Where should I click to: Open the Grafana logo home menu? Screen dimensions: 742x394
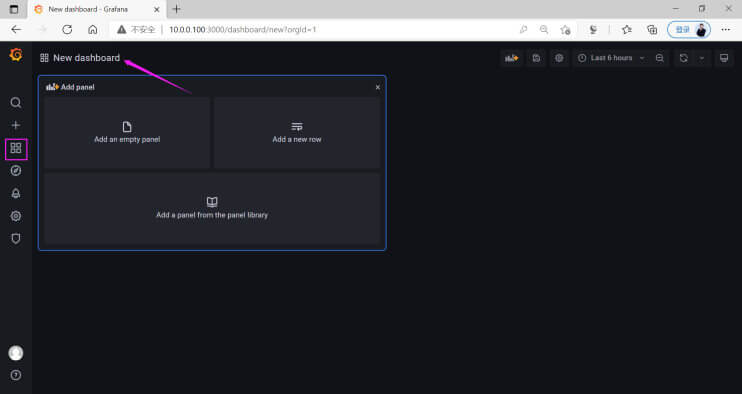[x=16, y=55]
